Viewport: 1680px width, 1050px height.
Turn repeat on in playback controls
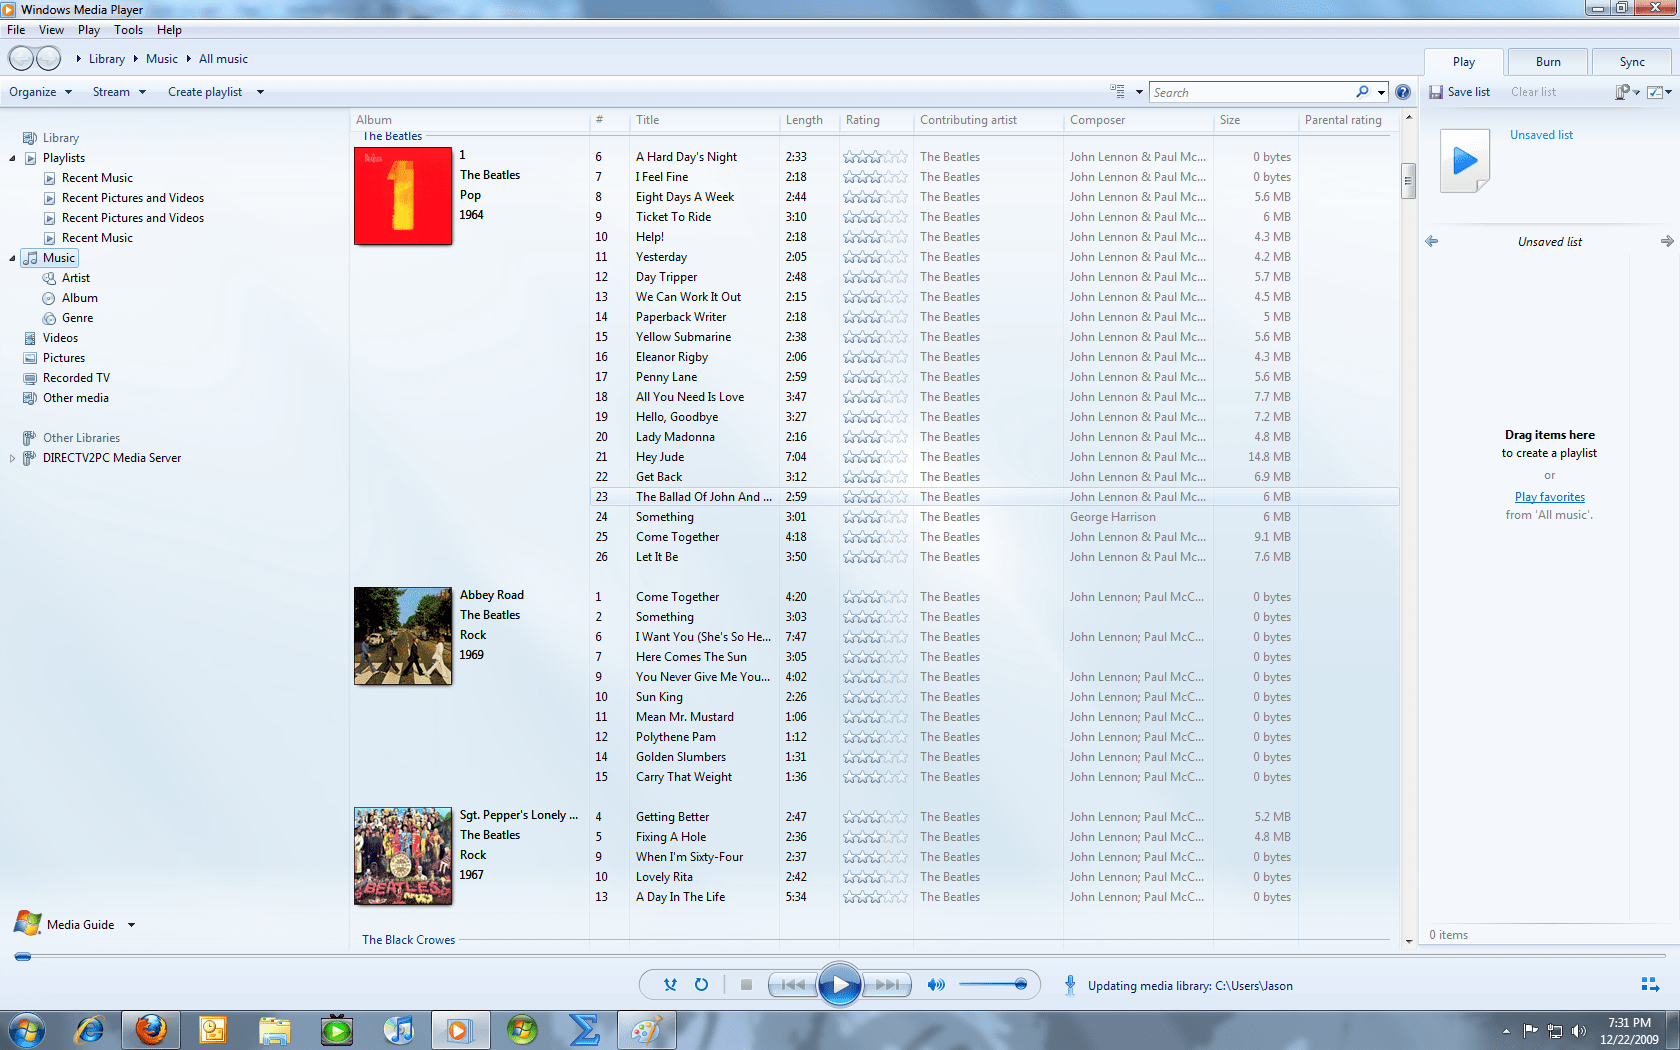pos(702,985)
